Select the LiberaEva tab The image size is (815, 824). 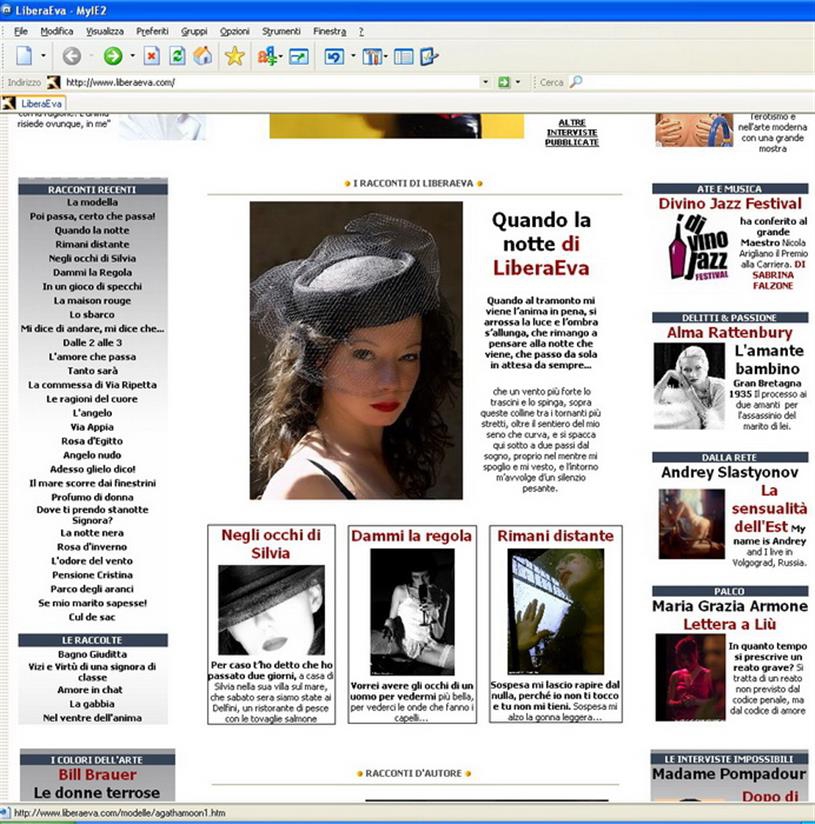tap(34, 104)
